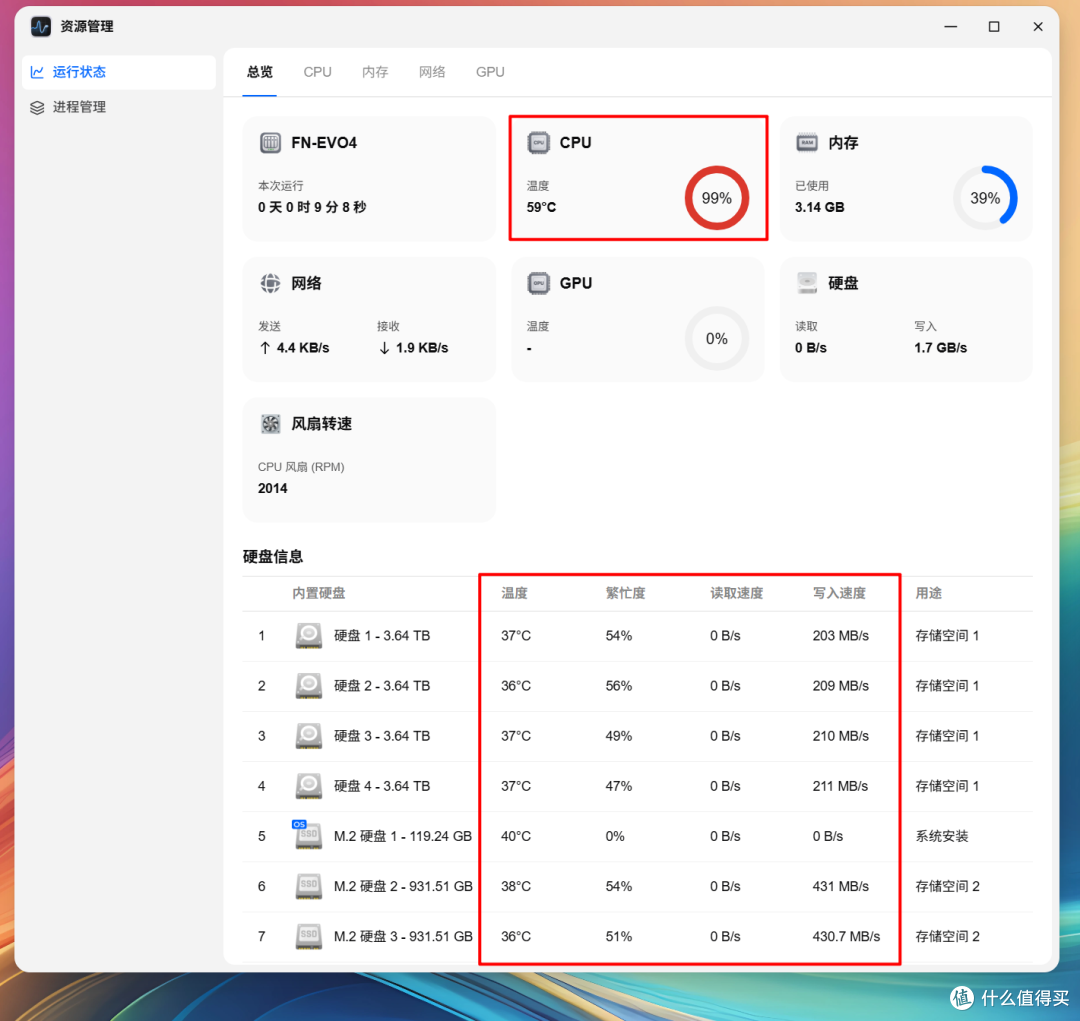Click the 内存 39% usage ring

pos(986,198)
